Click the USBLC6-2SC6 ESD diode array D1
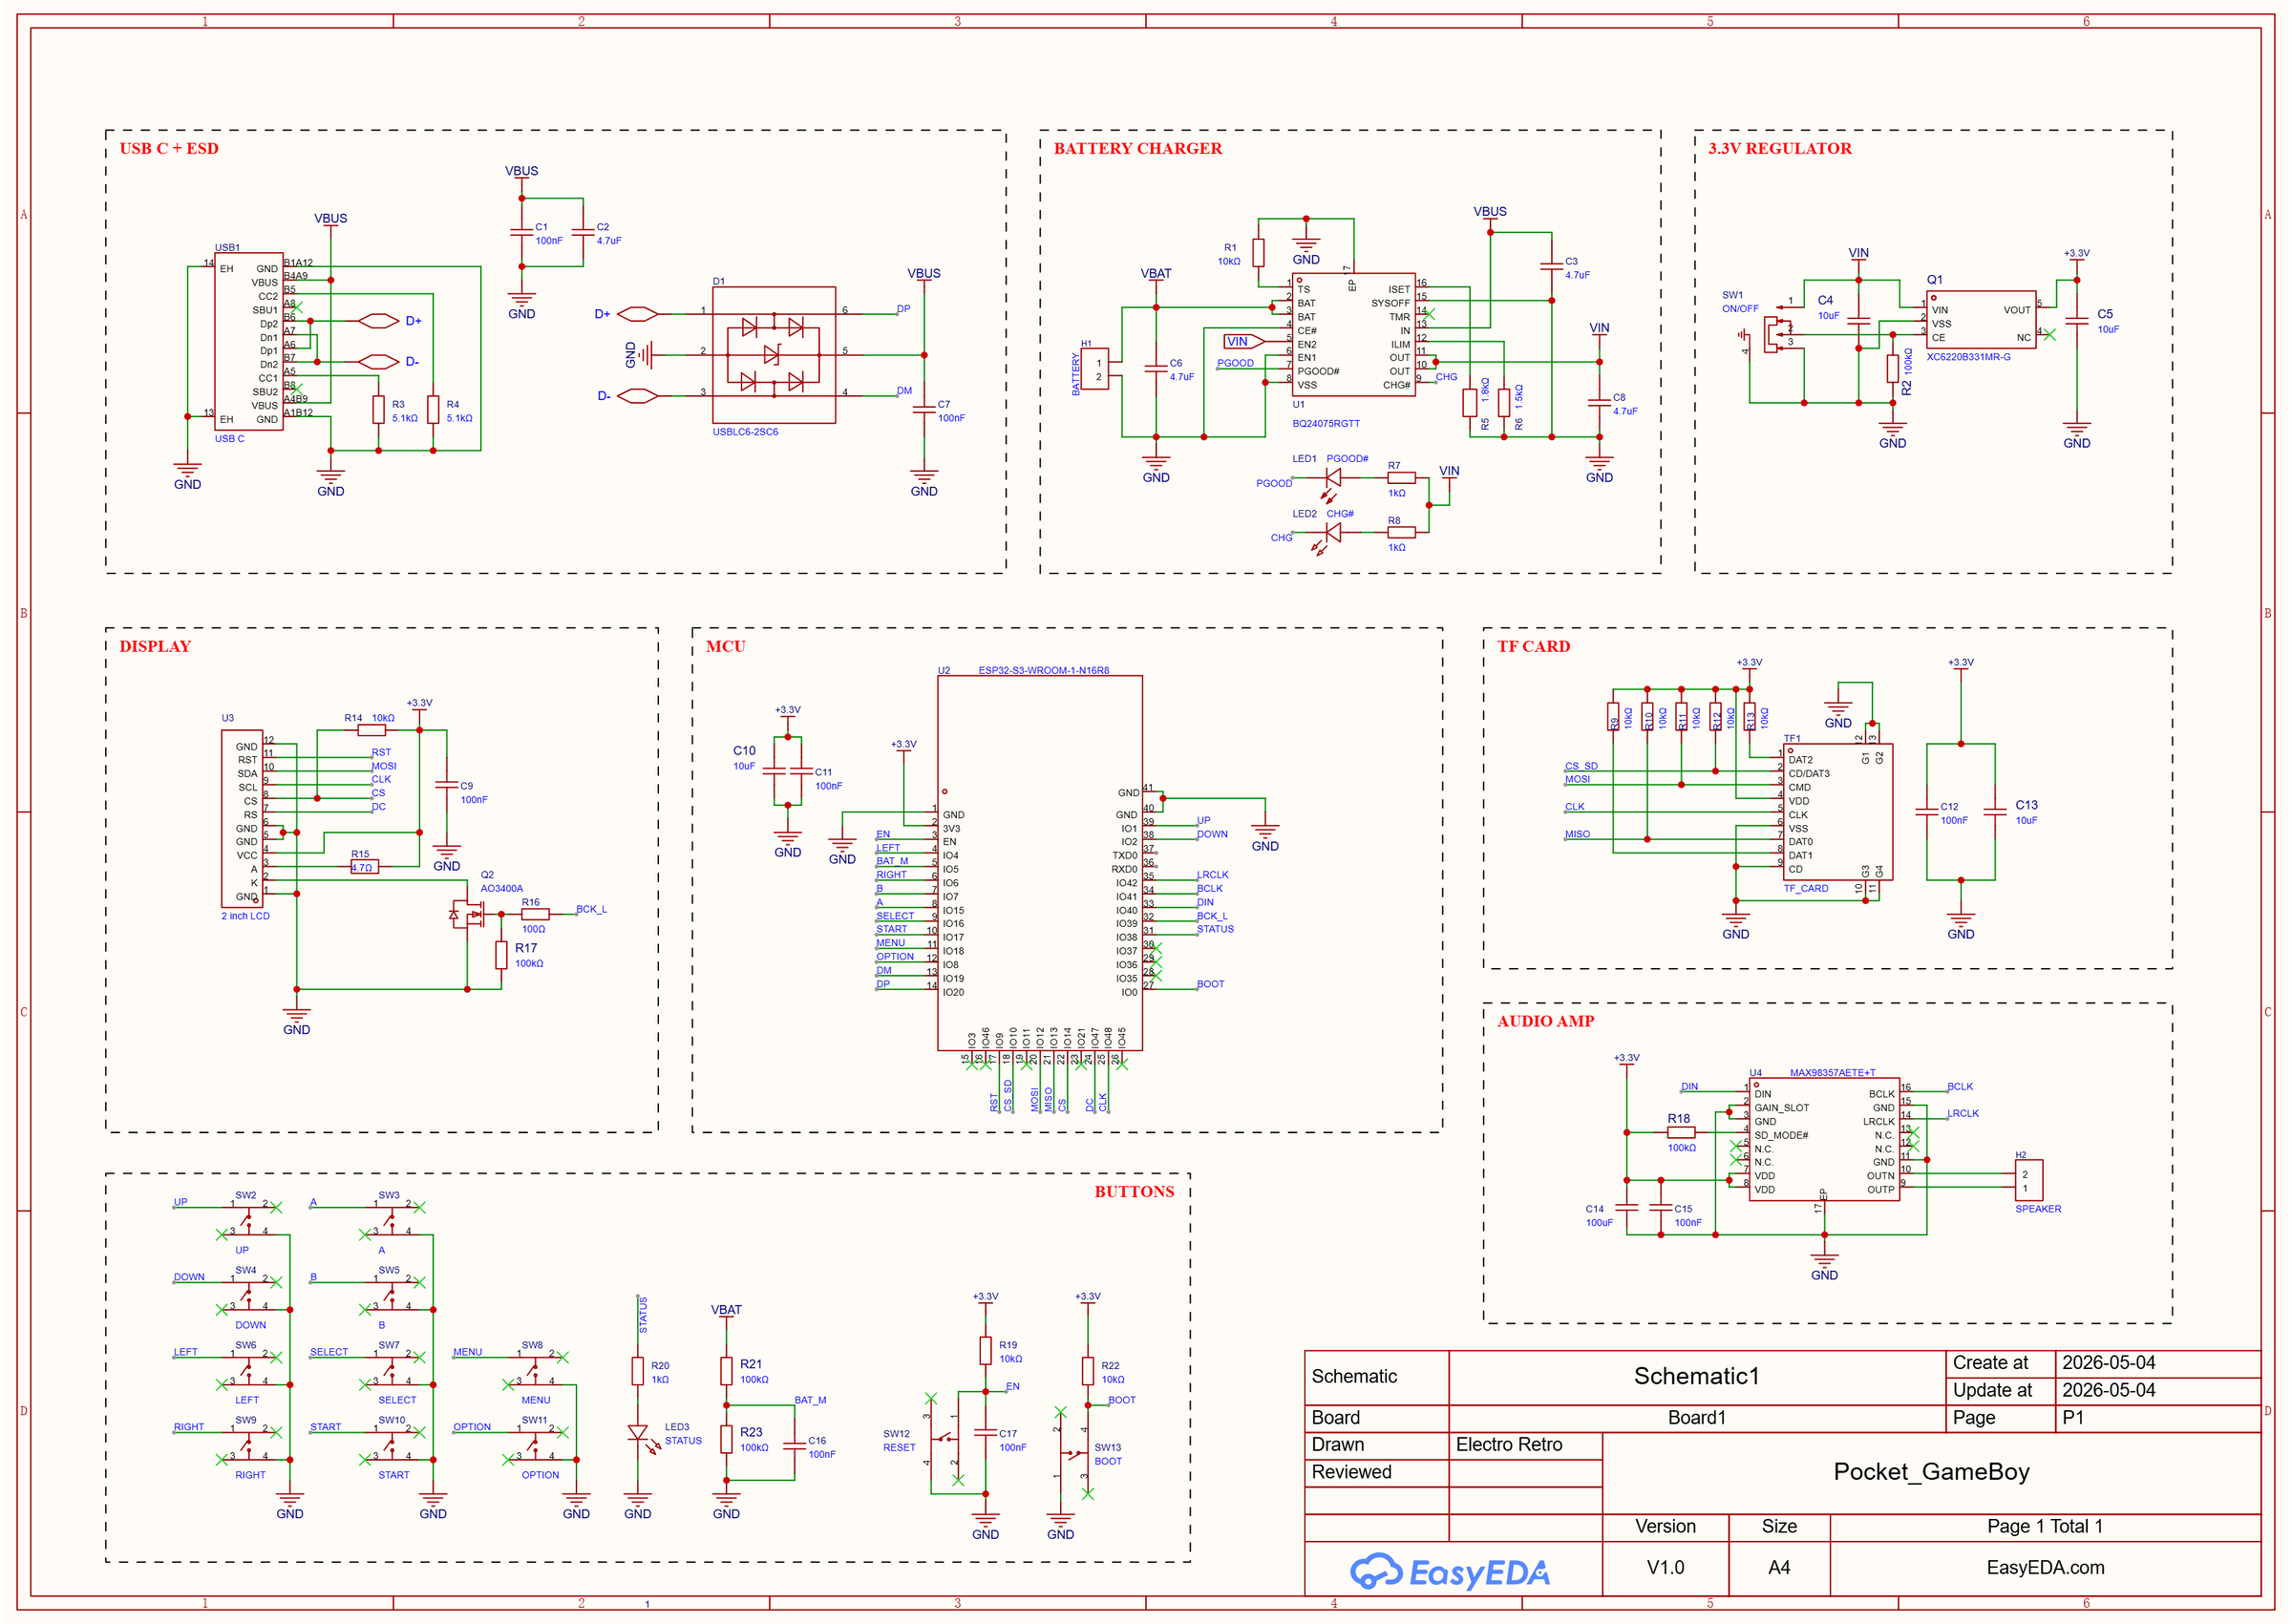The height and width of the screenshot is (1624, 2292). (x=773, y=355)
